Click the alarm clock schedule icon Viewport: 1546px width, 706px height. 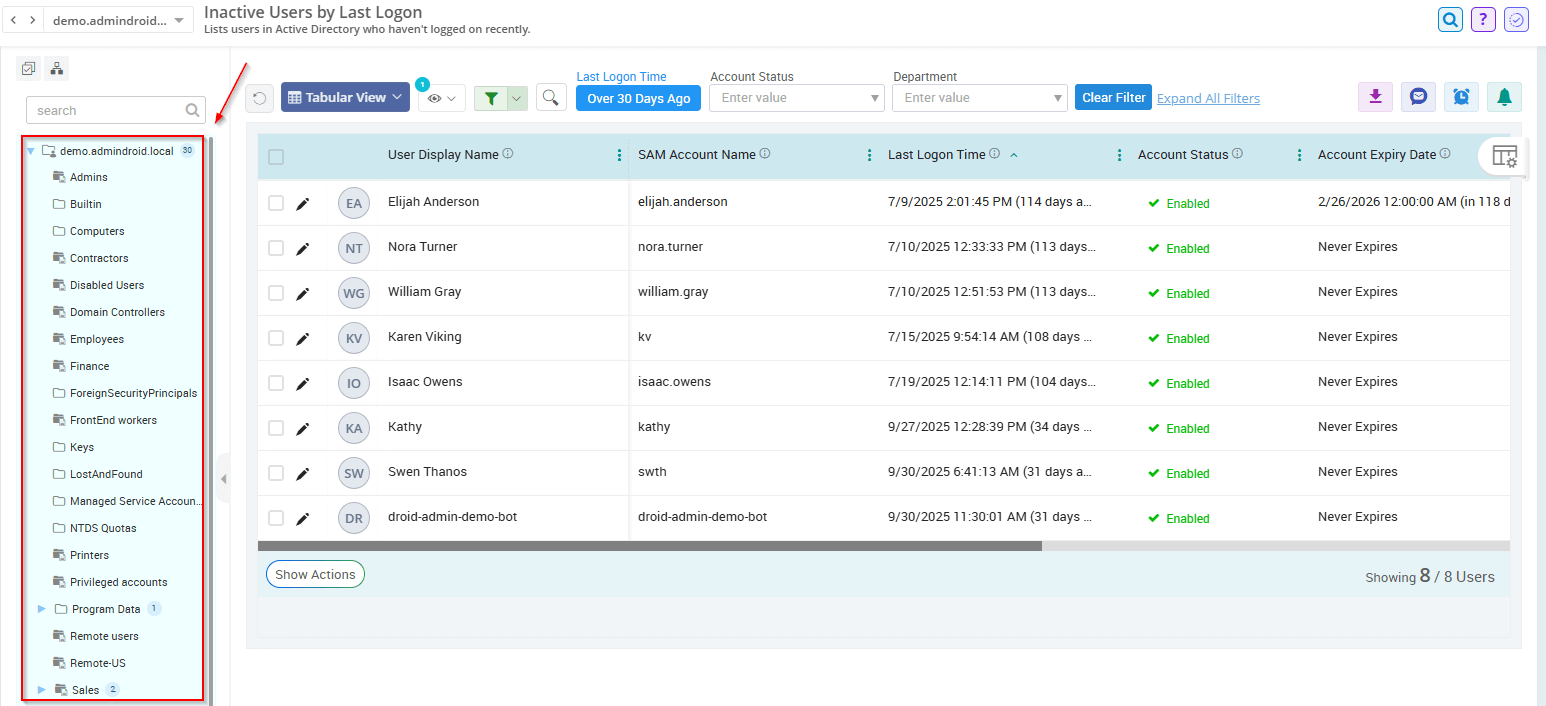point(1461,97)
